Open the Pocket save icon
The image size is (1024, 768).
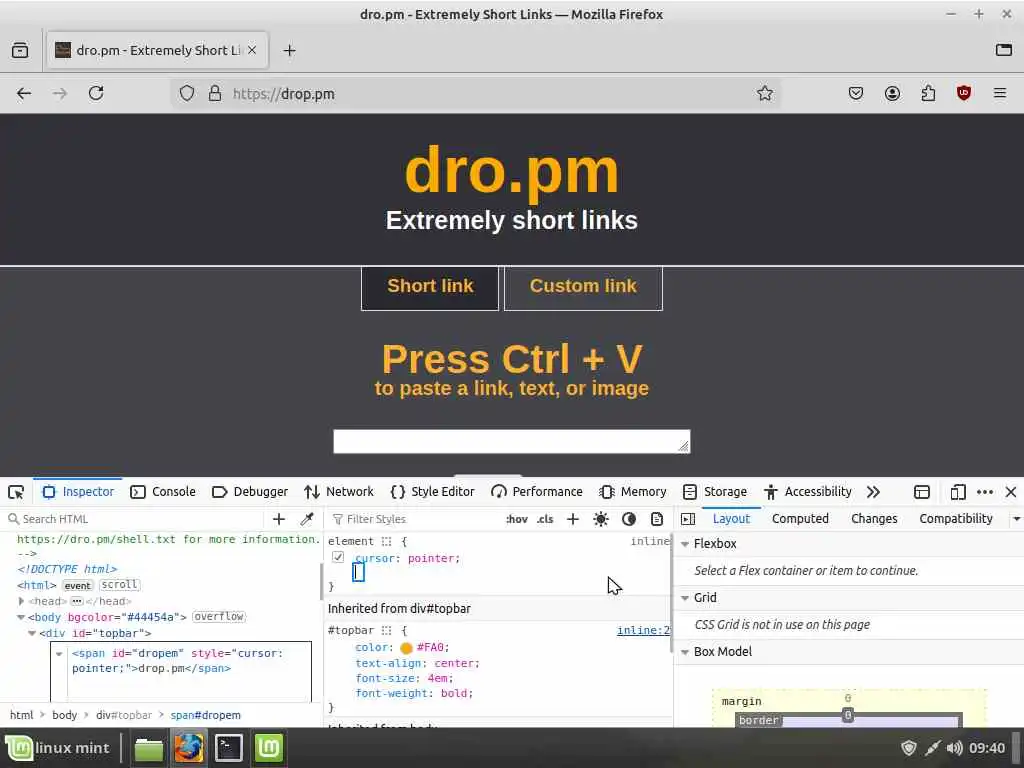point(856,93)
